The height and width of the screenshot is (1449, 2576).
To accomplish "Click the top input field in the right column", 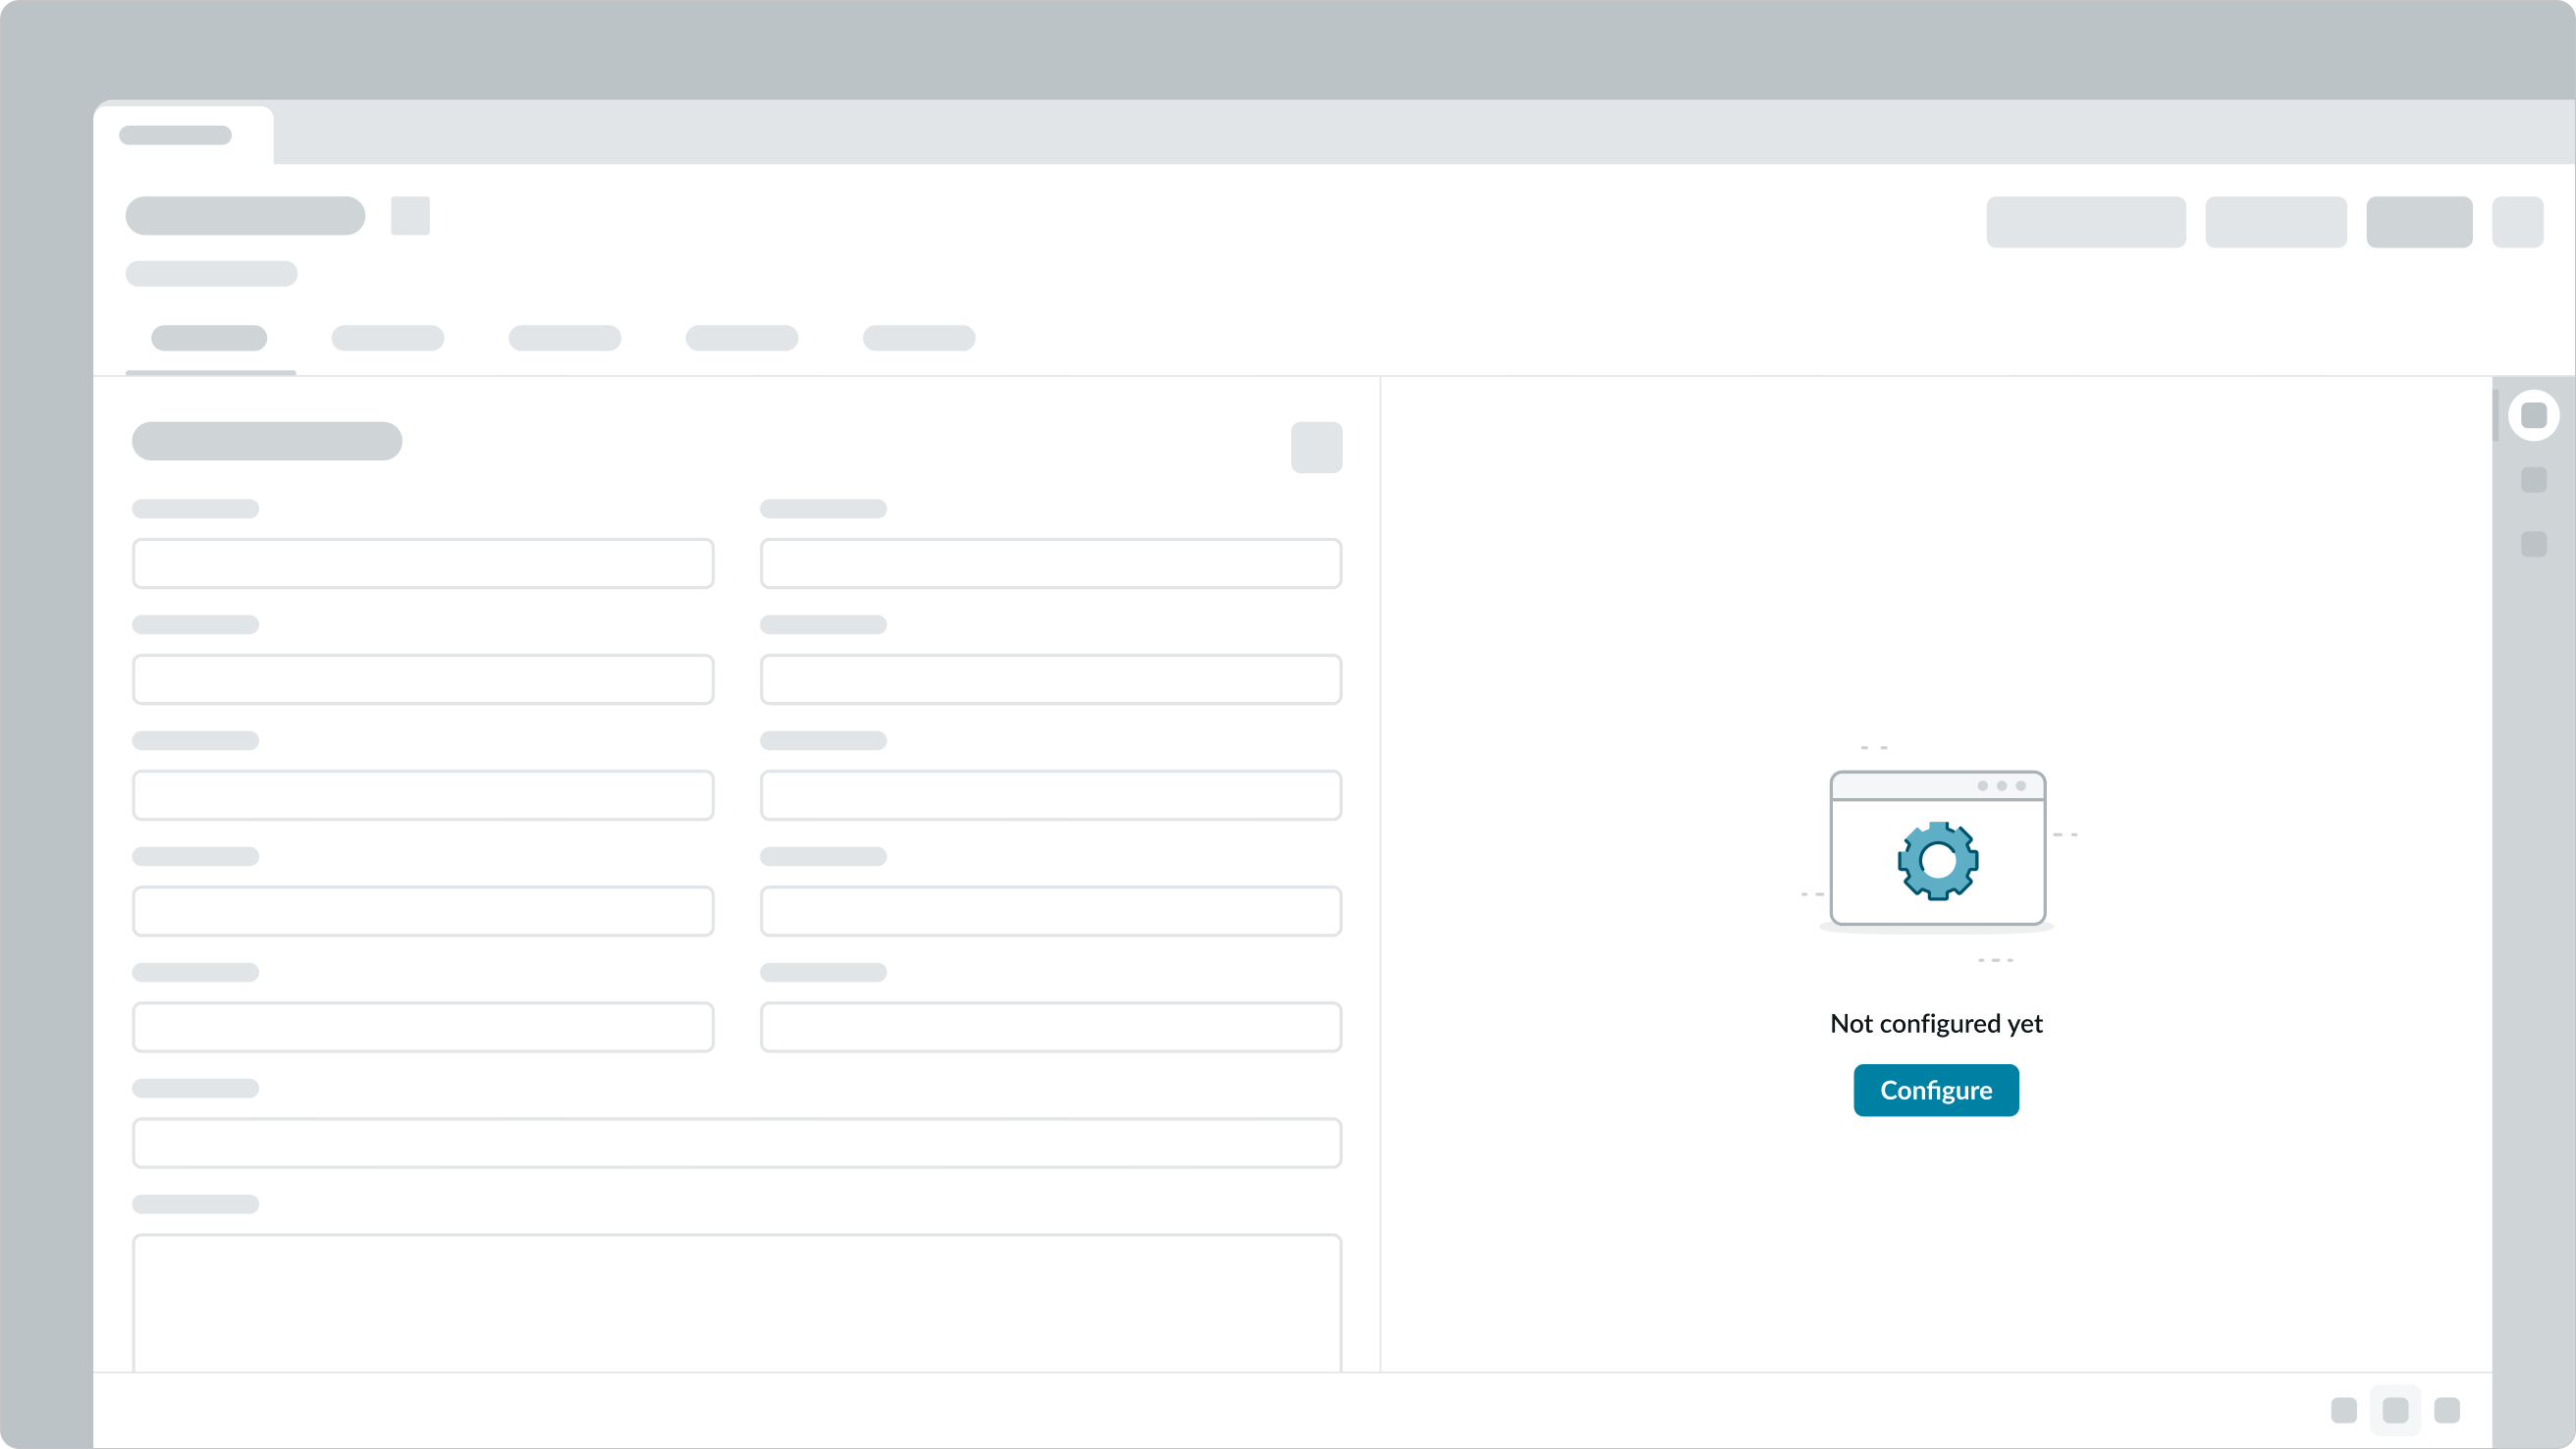I will [x=1051, y=562].
